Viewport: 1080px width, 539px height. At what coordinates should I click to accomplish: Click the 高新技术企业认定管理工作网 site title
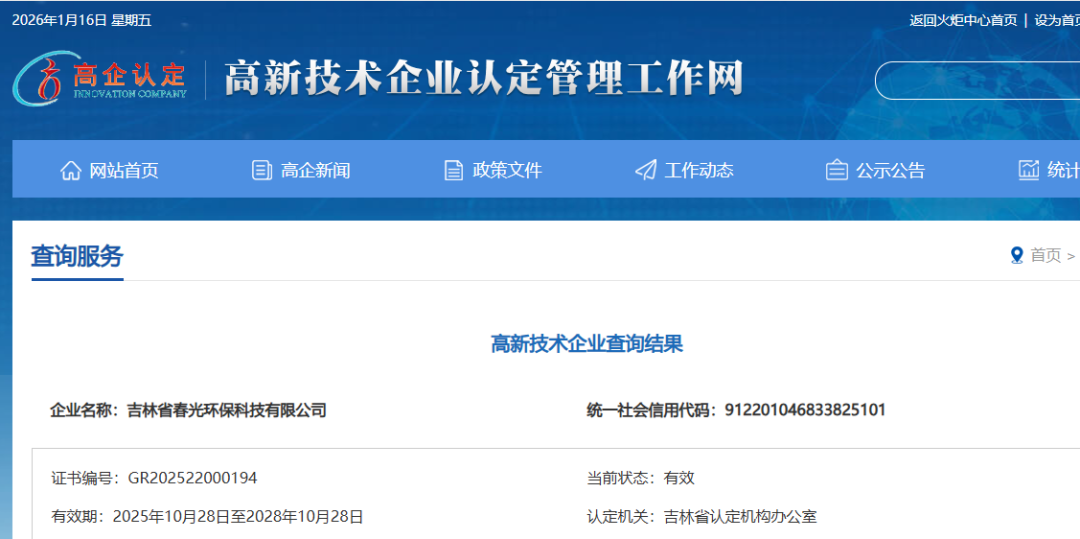tap(484, 78)
